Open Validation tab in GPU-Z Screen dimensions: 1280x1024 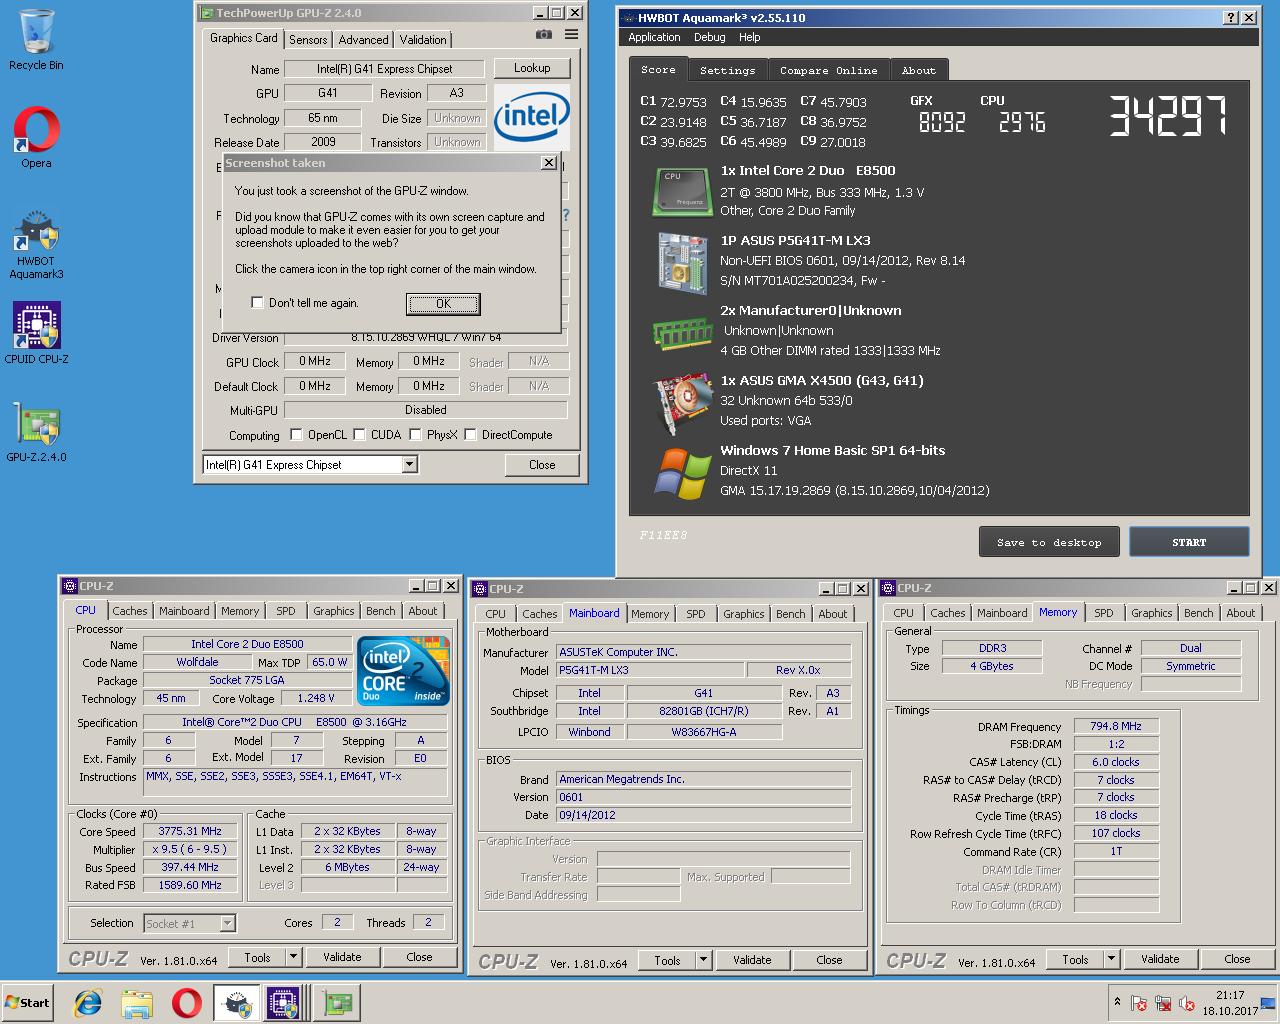(423, 40)
